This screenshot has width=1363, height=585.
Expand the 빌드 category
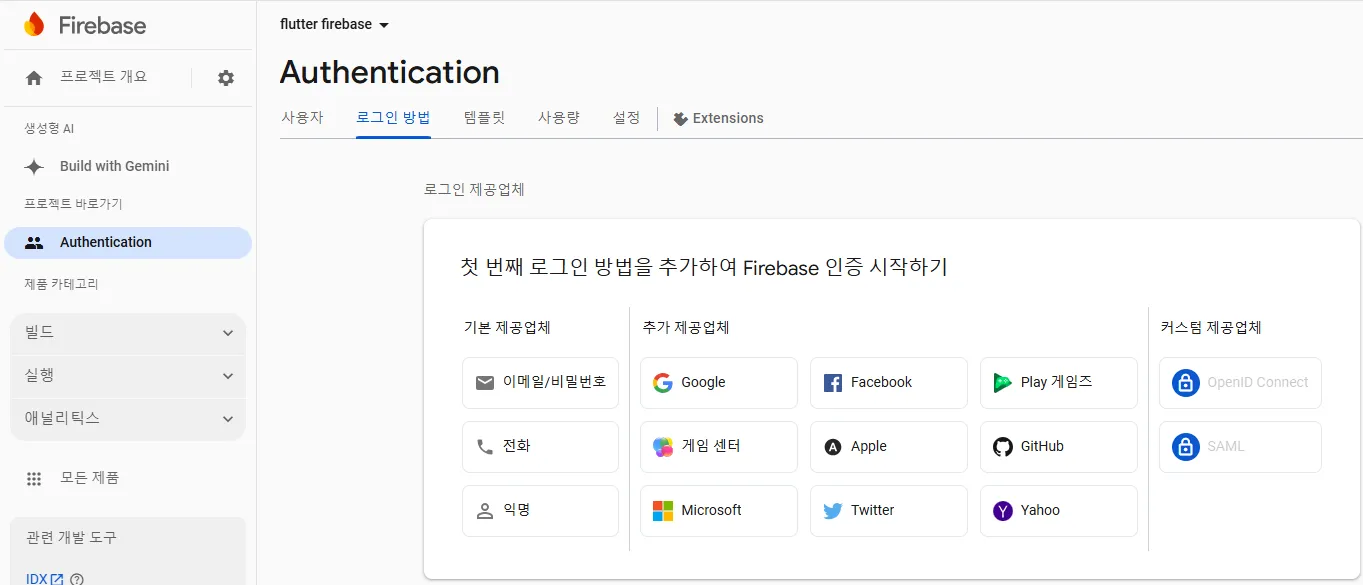[x=128, y=333]
